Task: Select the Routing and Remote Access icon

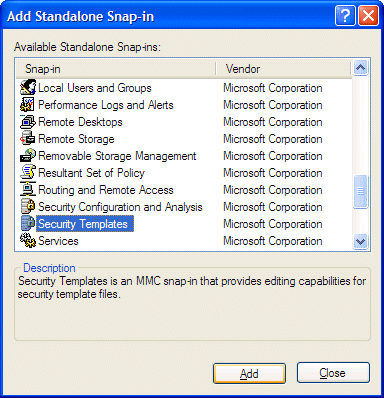Action: pos(28,190)
